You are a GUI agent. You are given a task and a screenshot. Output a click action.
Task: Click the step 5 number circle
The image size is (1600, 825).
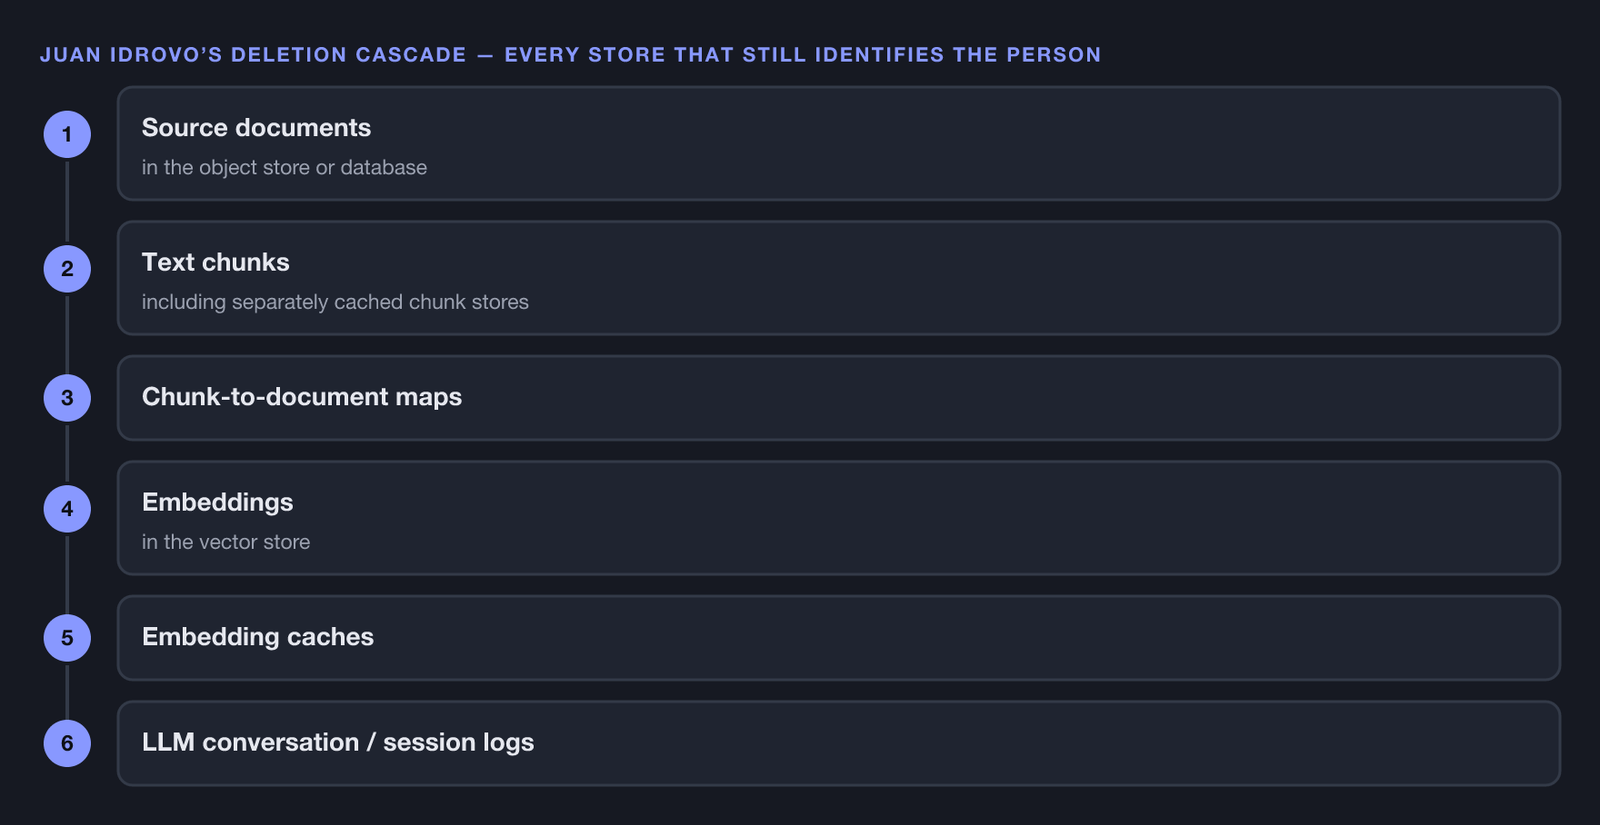pyautogui.click(x=67, y=638)
